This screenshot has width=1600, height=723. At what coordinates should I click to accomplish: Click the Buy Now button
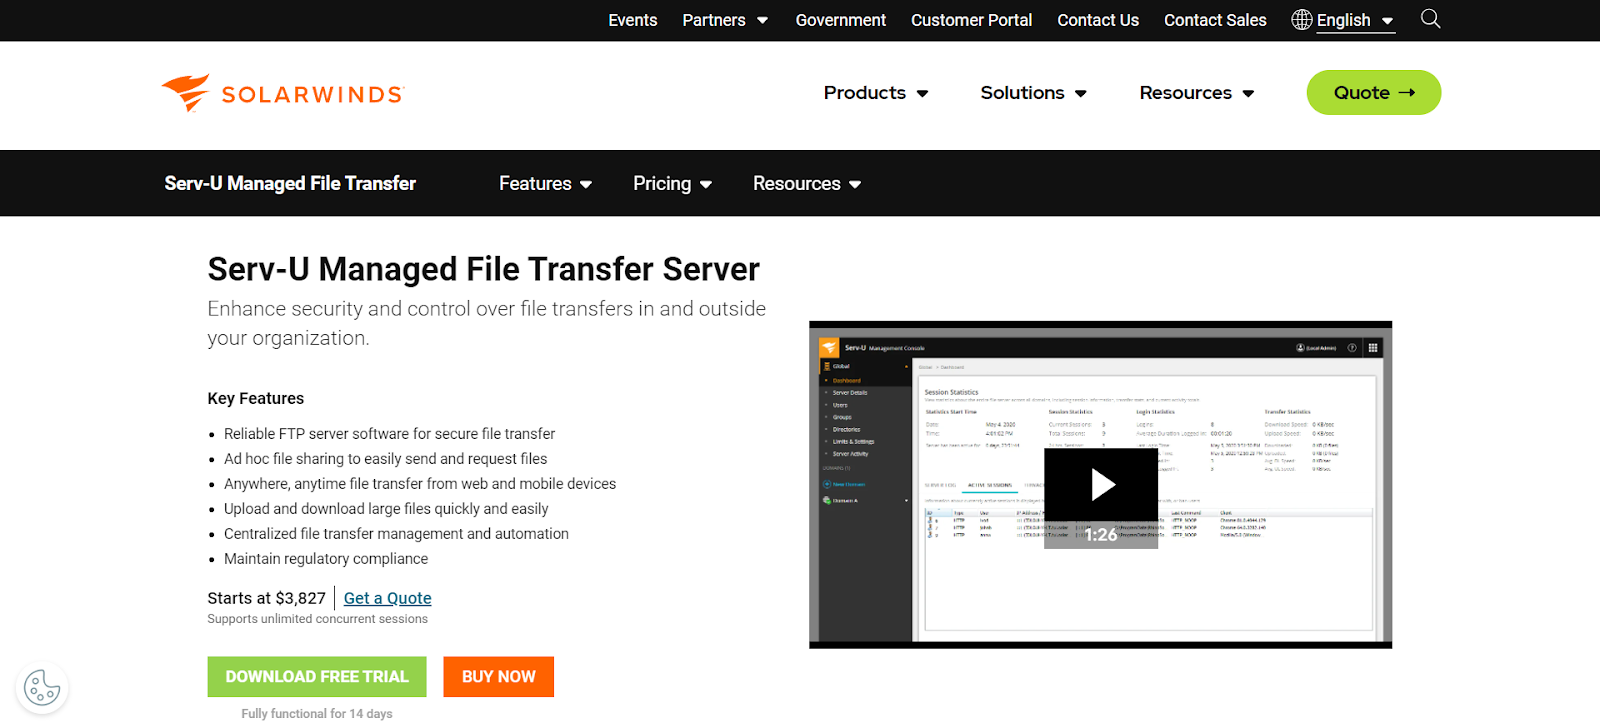click(499, 677)
